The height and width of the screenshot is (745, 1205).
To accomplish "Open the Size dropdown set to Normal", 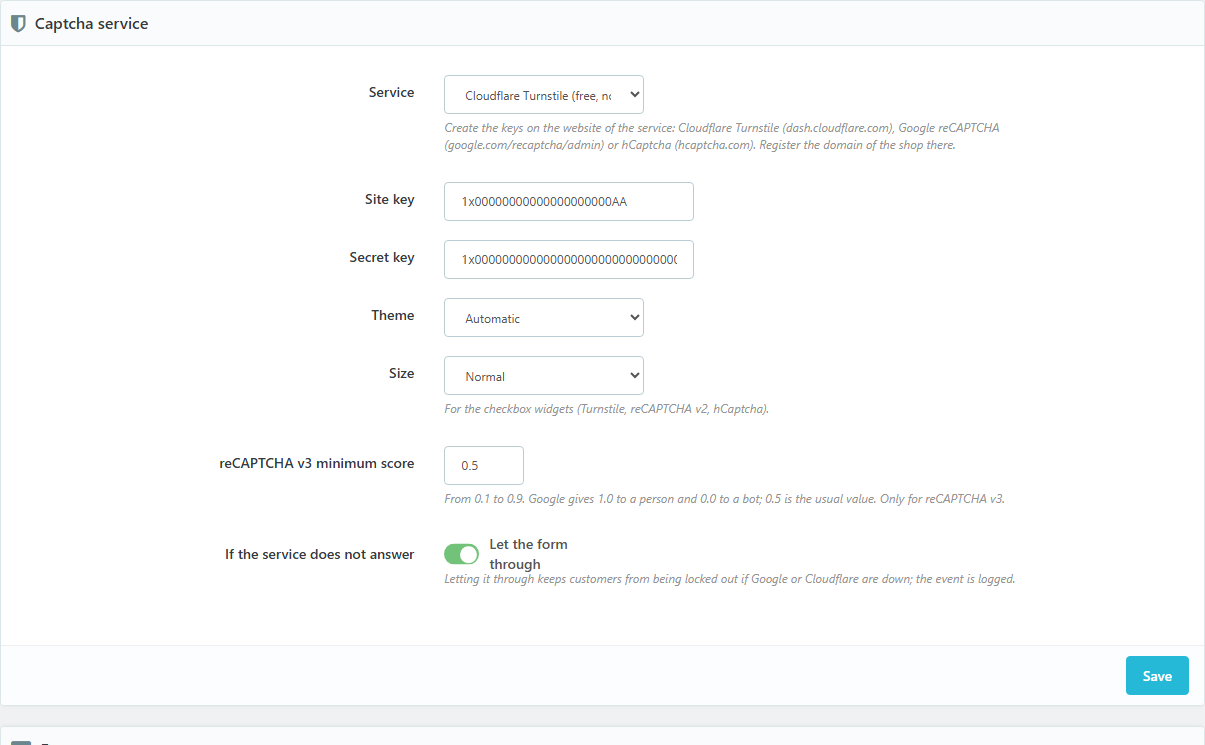I will click(x=544, y=375).
